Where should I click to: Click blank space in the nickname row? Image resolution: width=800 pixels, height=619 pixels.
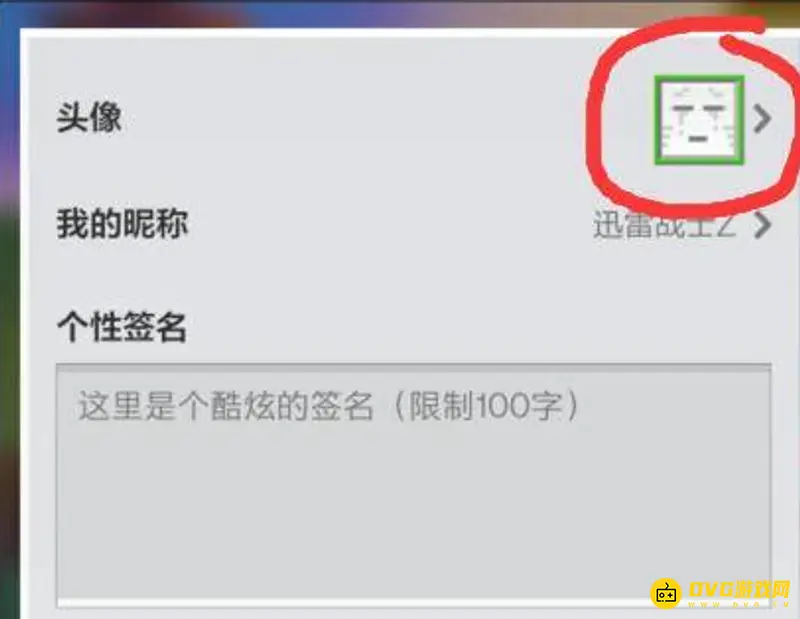click(x=388, y=225)
